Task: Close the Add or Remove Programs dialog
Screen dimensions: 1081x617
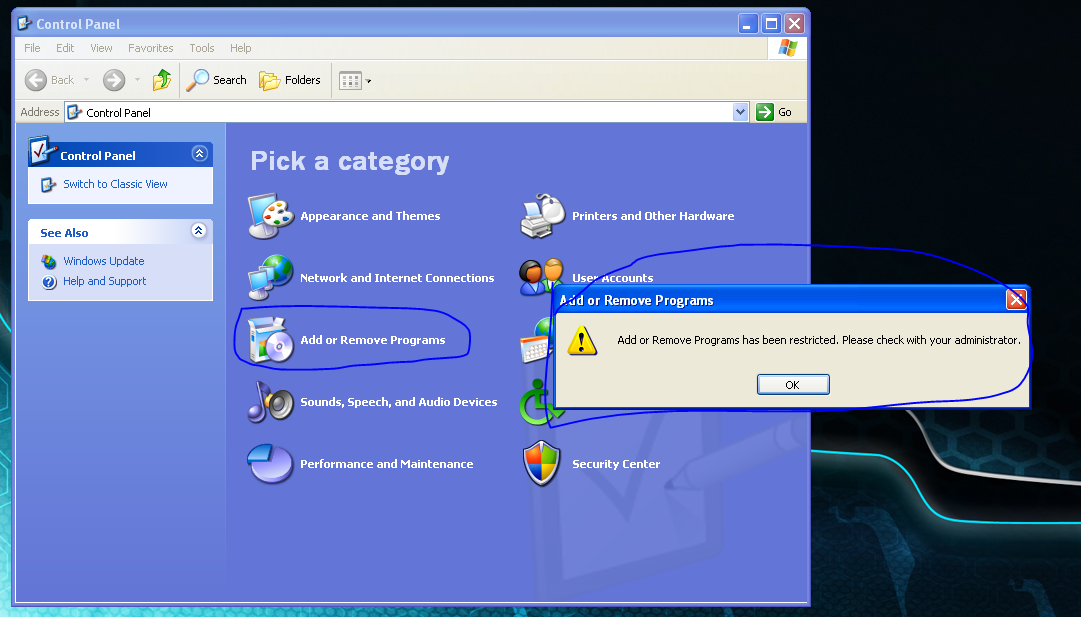Action: (1016, 300)
